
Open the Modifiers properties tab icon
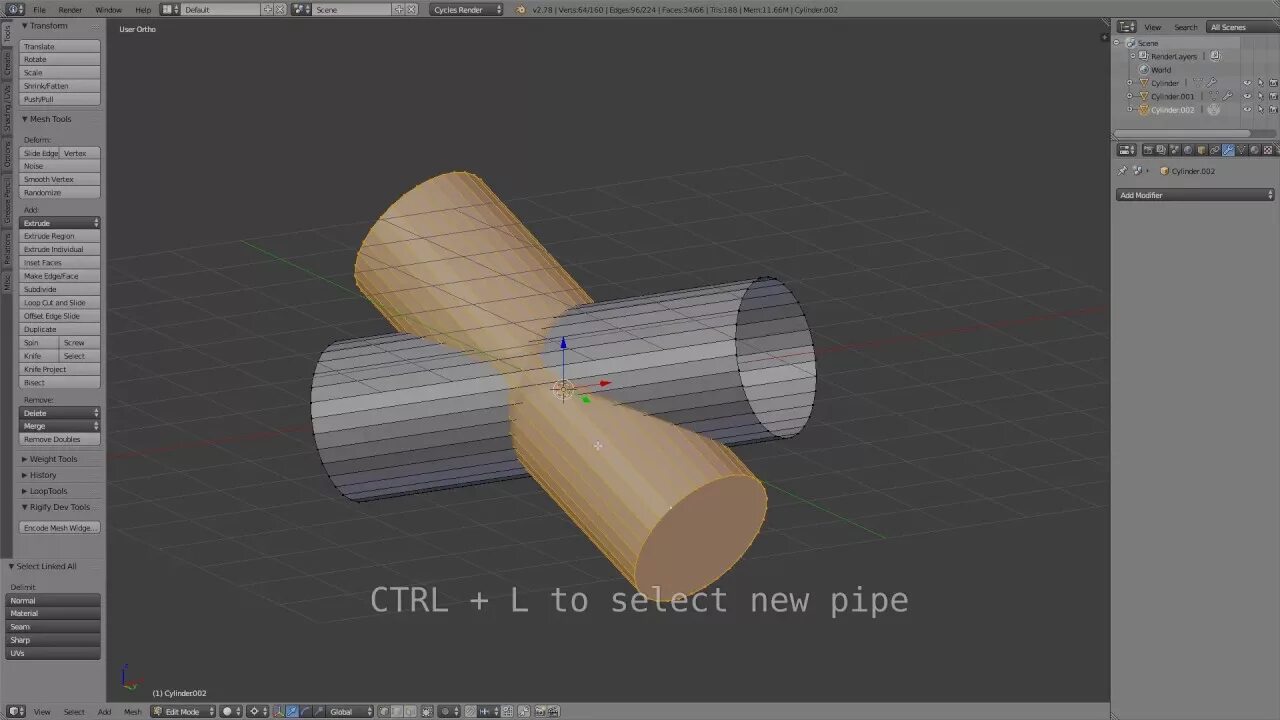(1228, 150)
